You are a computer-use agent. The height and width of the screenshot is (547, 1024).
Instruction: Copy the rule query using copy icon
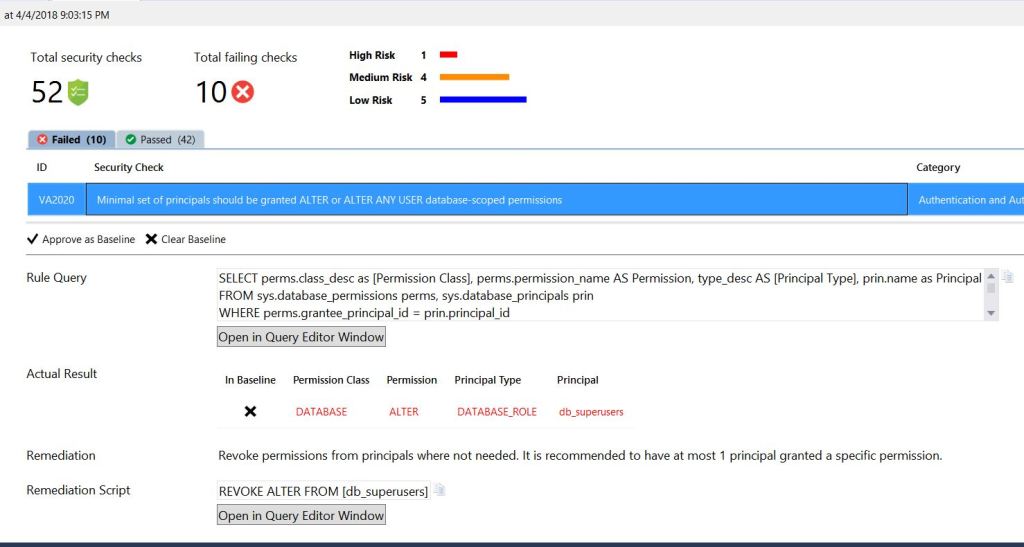pyautogui.click(x=1008, y=277)
